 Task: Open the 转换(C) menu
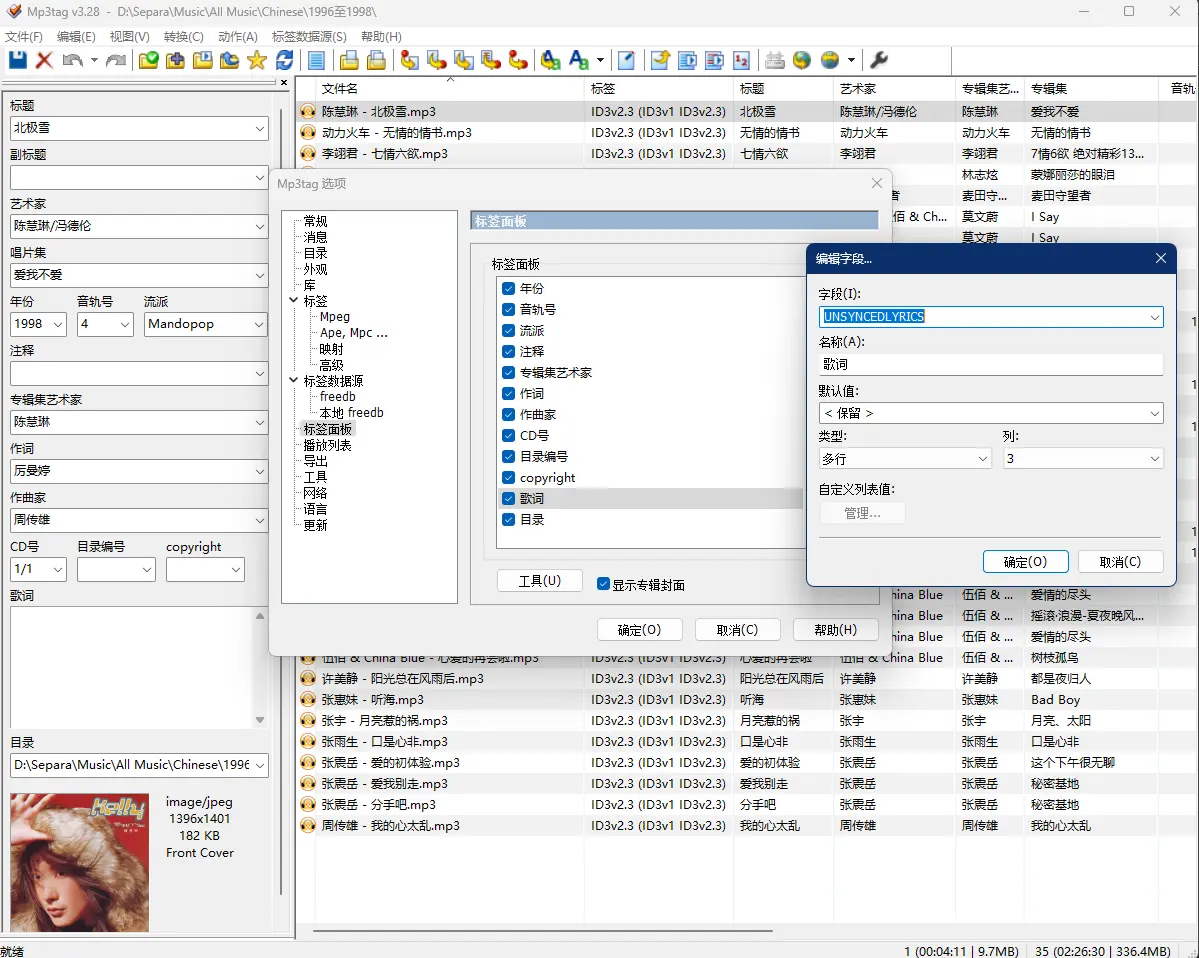point(183,37)
